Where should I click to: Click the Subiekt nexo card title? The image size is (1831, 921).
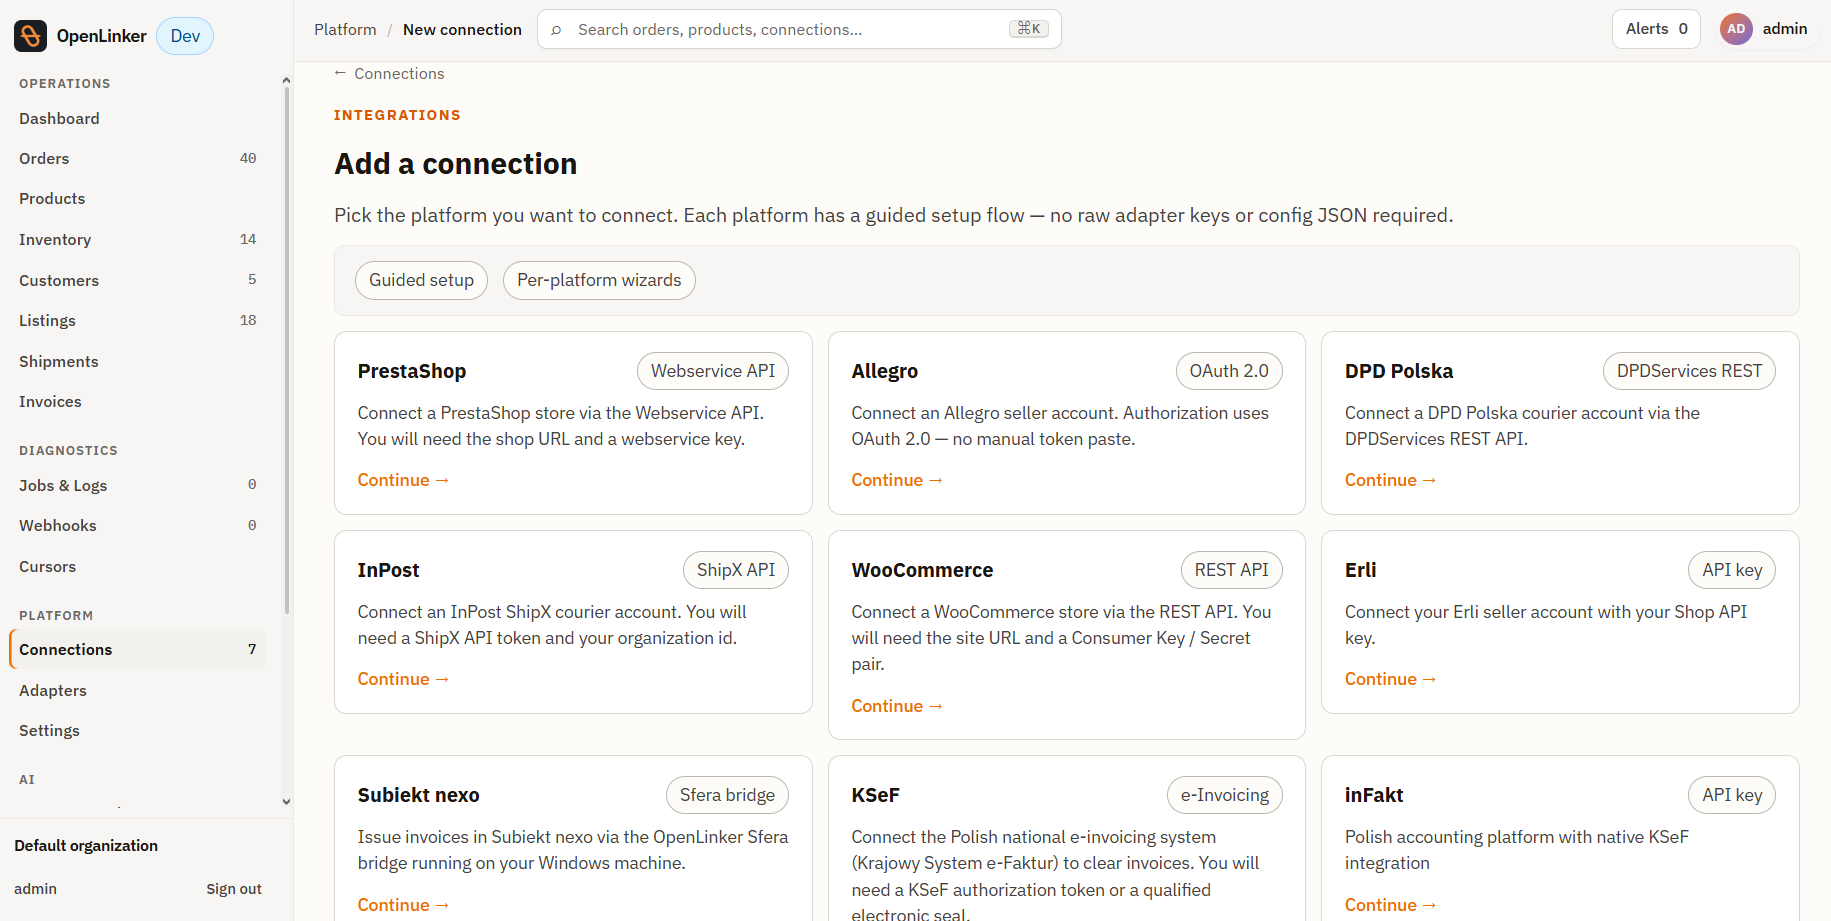click(x=418, y=795)
